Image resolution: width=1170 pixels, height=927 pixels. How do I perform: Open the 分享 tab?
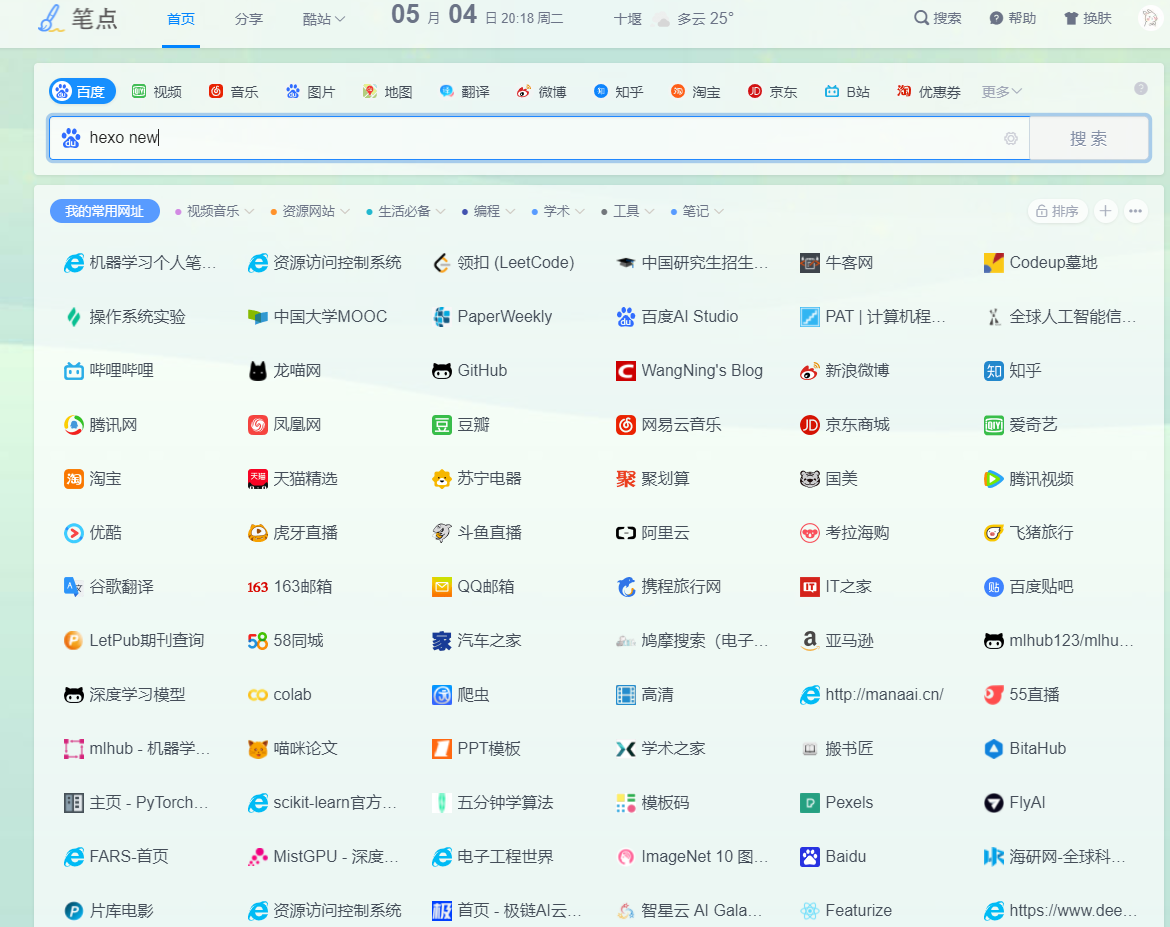click(x=248, y=19)
